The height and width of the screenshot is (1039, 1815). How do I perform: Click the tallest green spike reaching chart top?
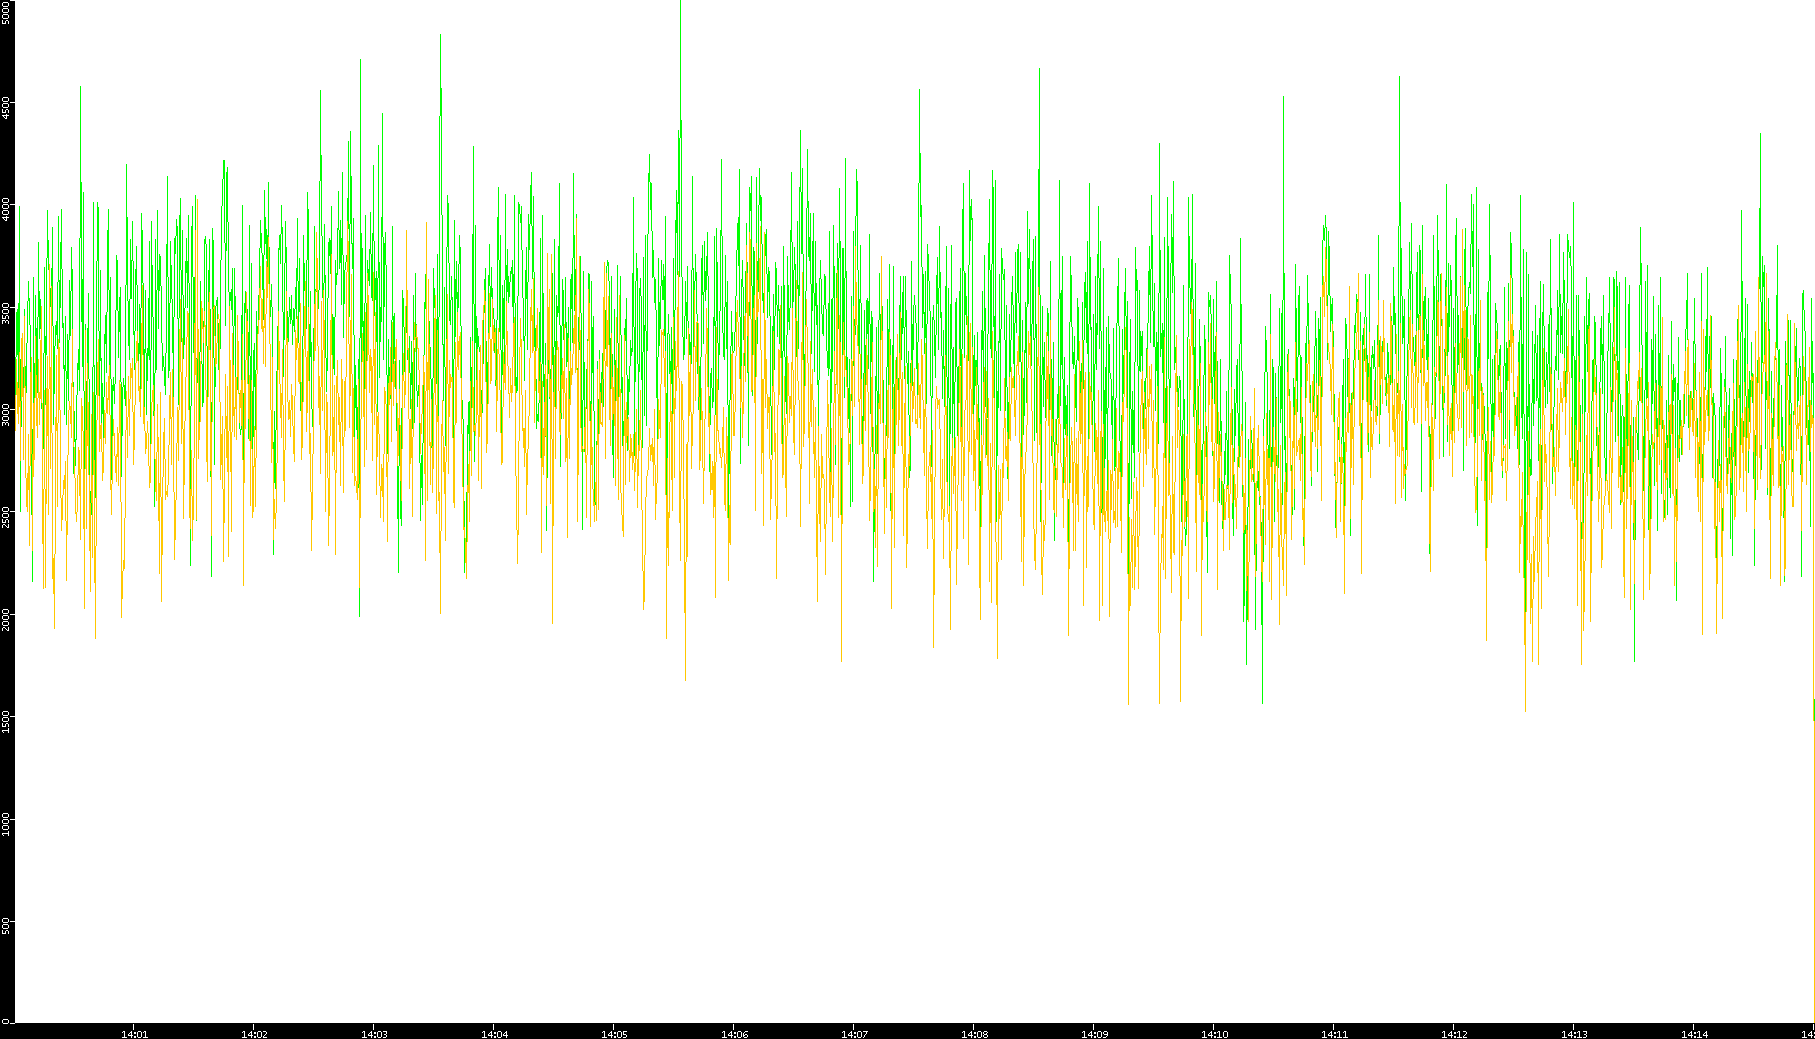click(x=680, y=20)
